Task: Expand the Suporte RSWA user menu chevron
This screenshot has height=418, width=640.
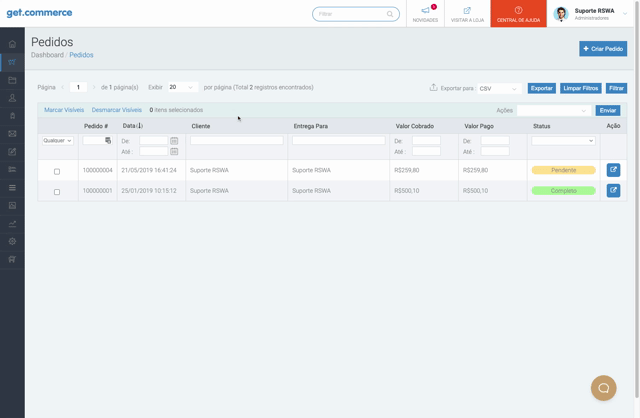Action: coord(624,13)
